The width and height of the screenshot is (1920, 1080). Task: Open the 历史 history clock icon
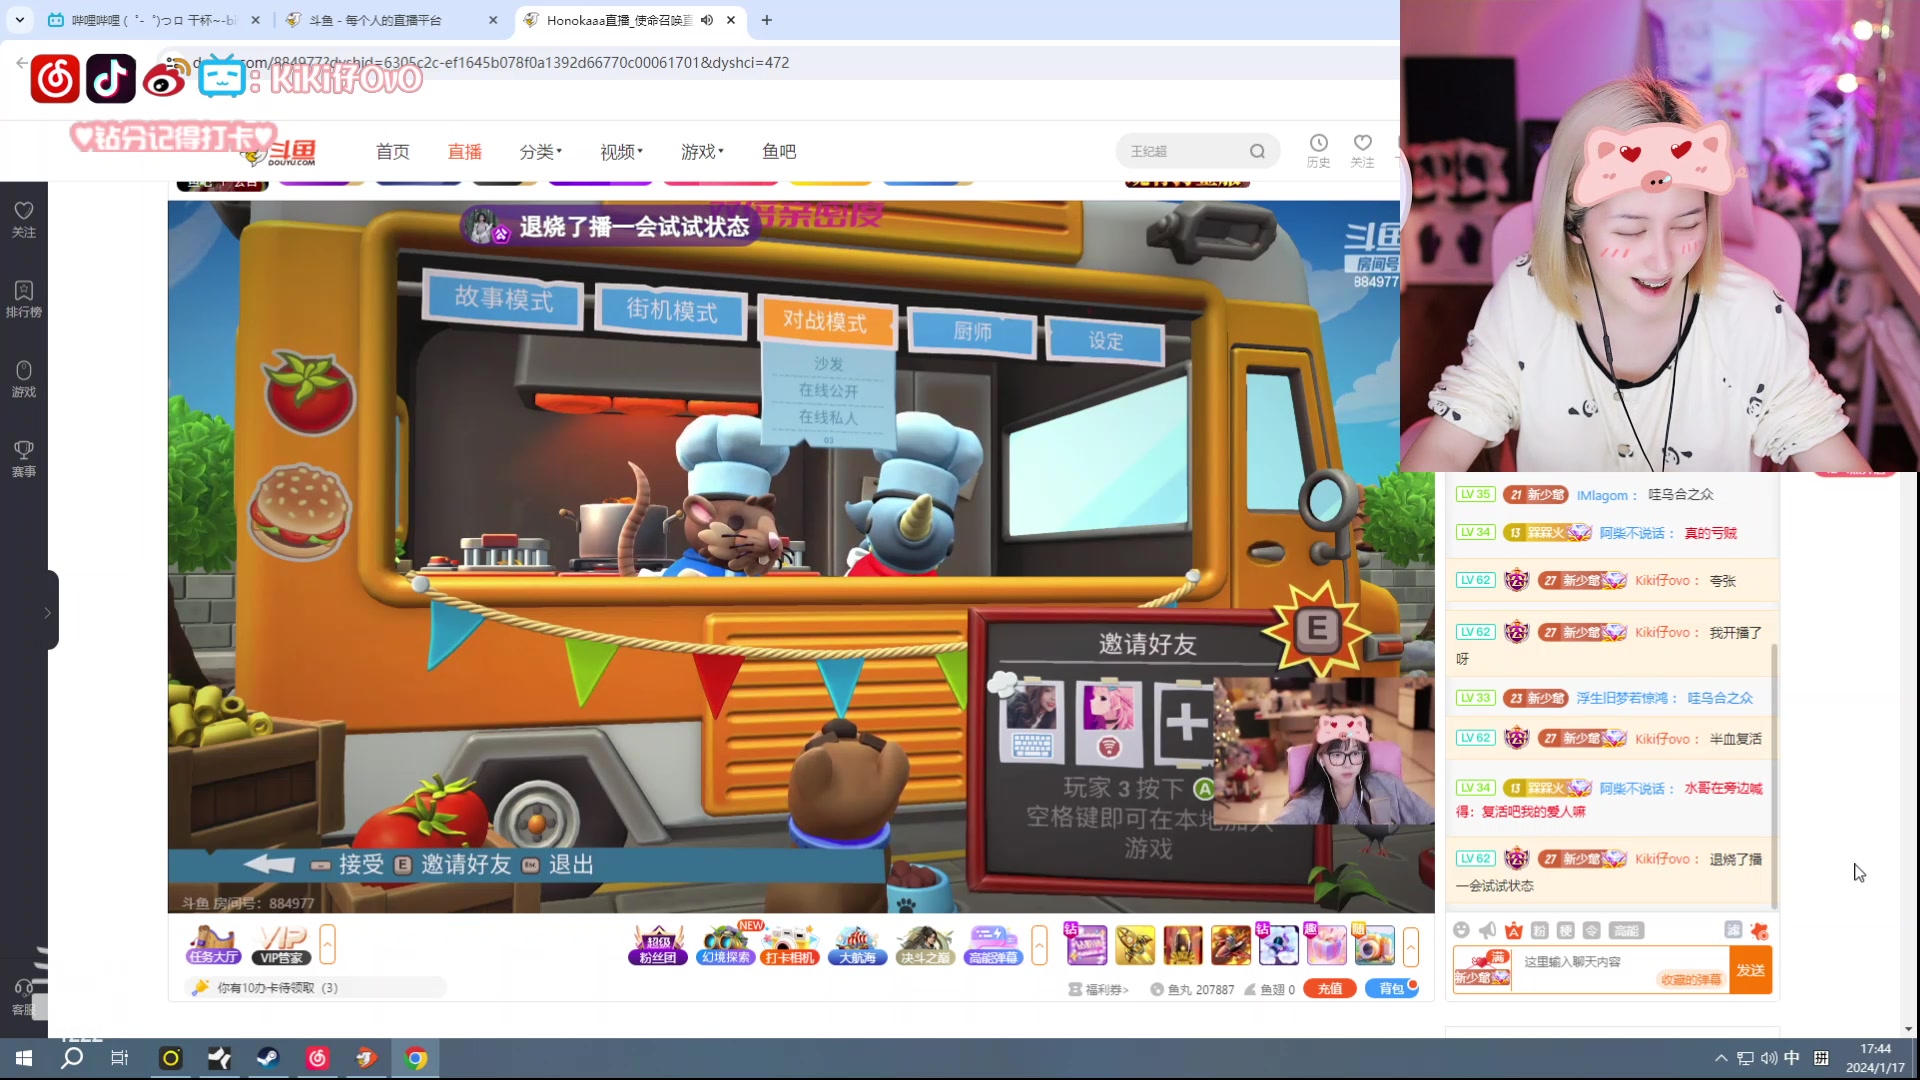pos(1318,150)
